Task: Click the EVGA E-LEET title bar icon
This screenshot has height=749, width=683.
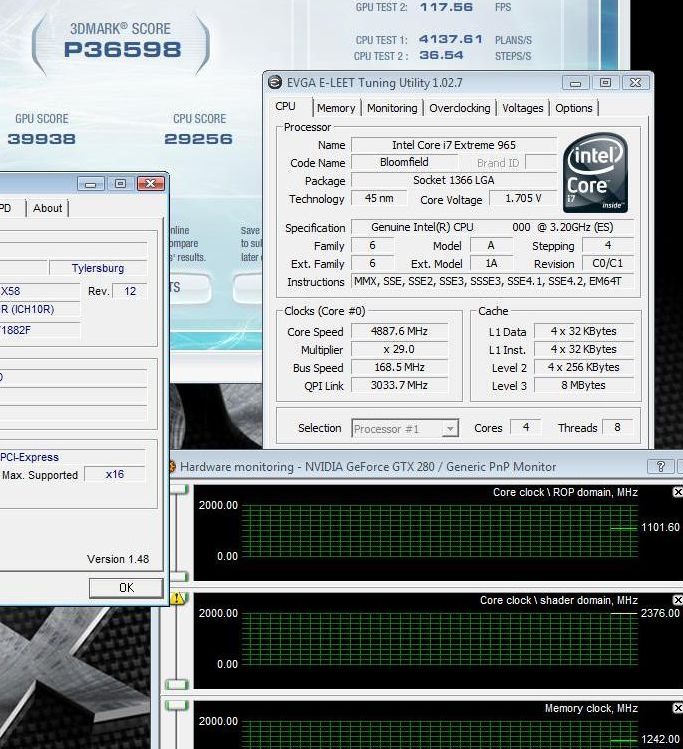Action: tap(275, 82)
